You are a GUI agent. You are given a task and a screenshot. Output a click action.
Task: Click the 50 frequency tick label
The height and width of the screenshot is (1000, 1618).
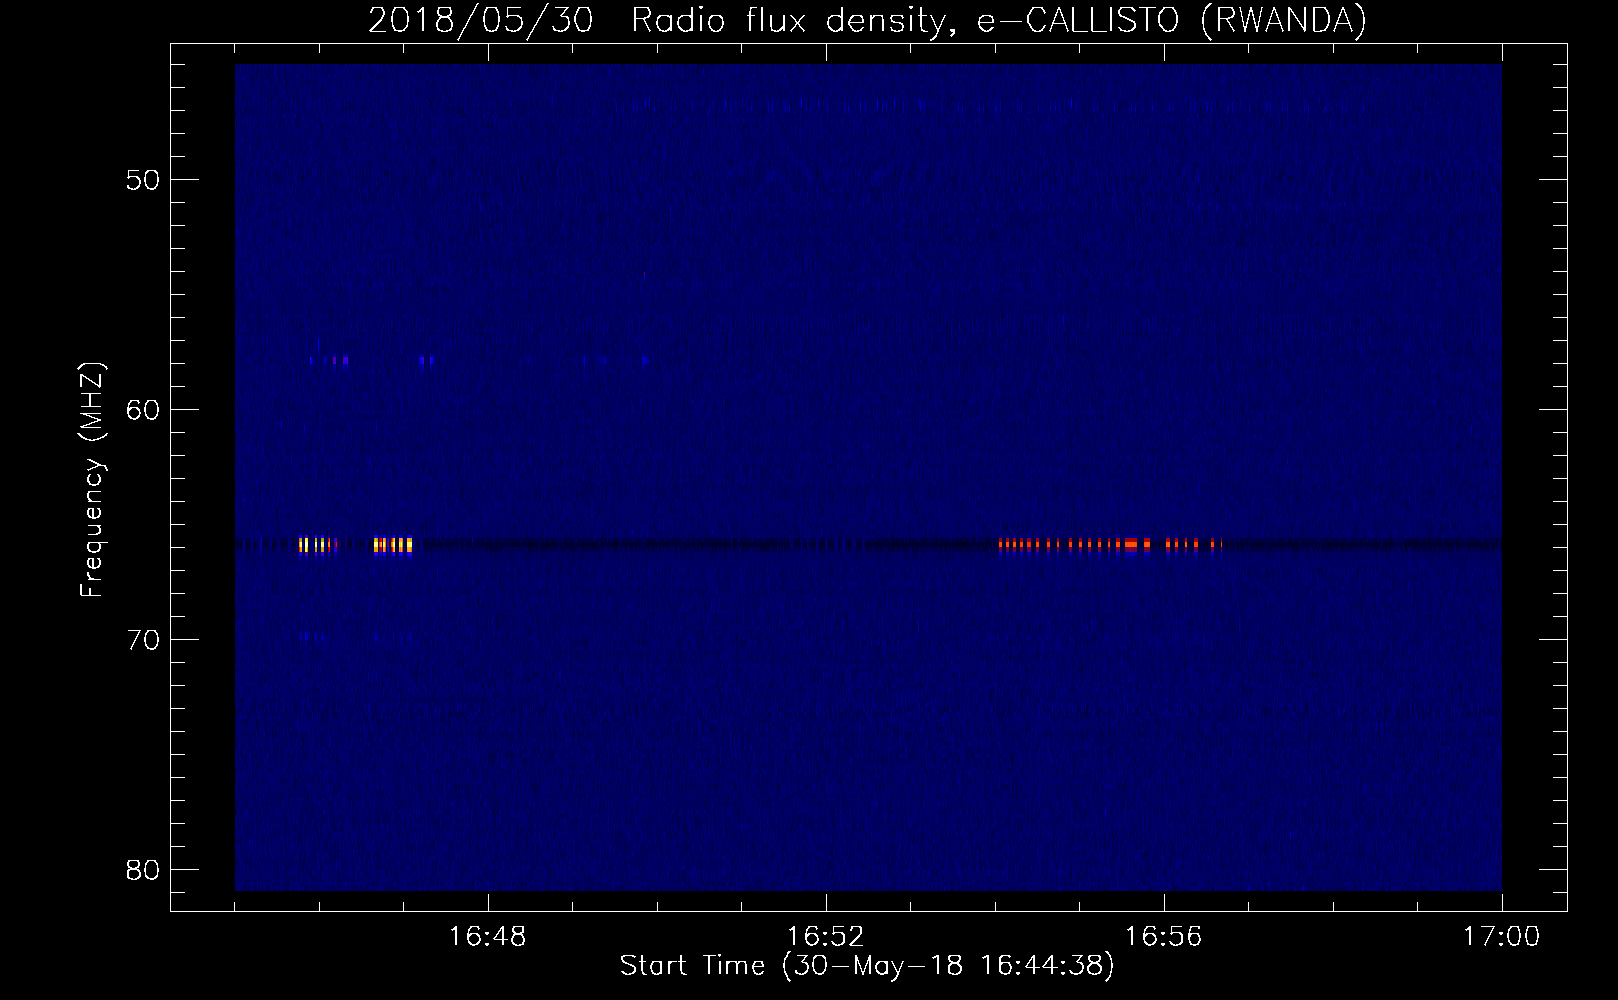click(142, 180)
